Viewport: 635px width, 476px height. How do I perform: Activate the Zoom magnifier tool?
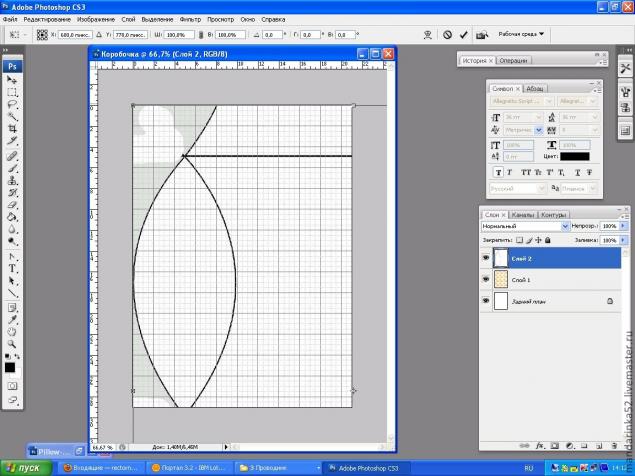coord(13,343)
